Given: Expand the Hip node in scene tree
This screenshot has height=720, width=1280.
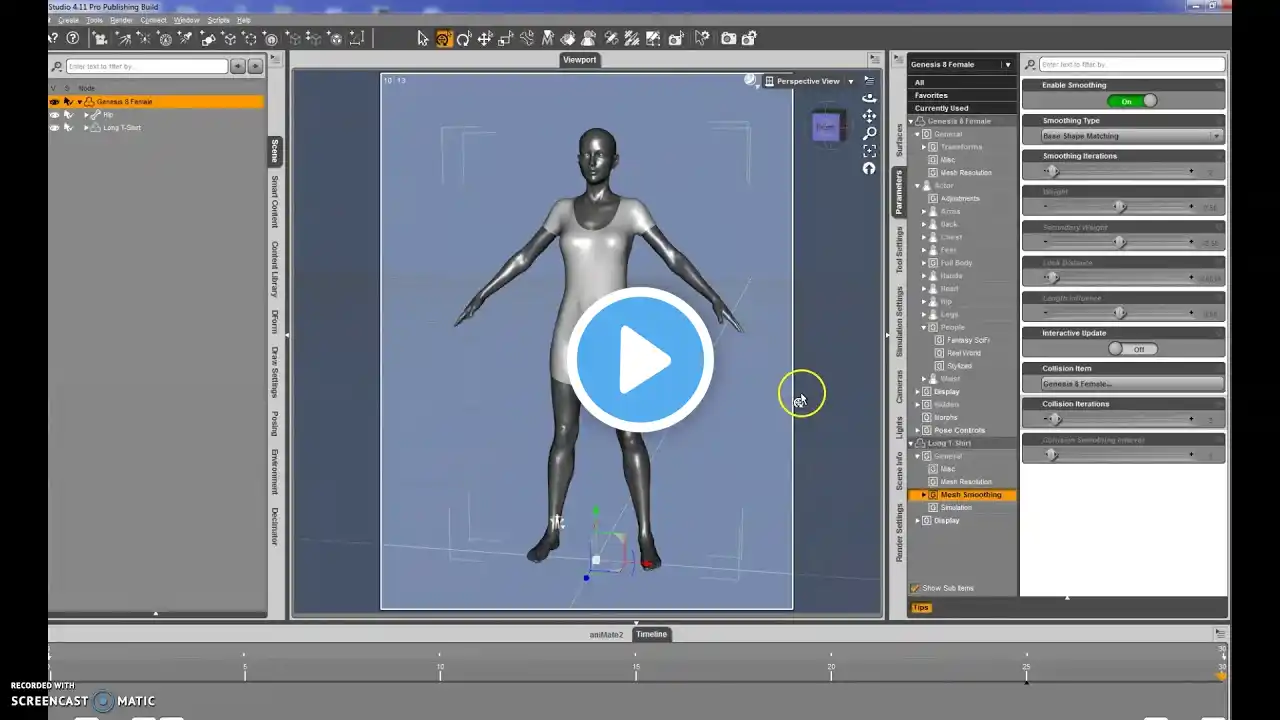Looking at the screenshot, I should click(87, 115).
